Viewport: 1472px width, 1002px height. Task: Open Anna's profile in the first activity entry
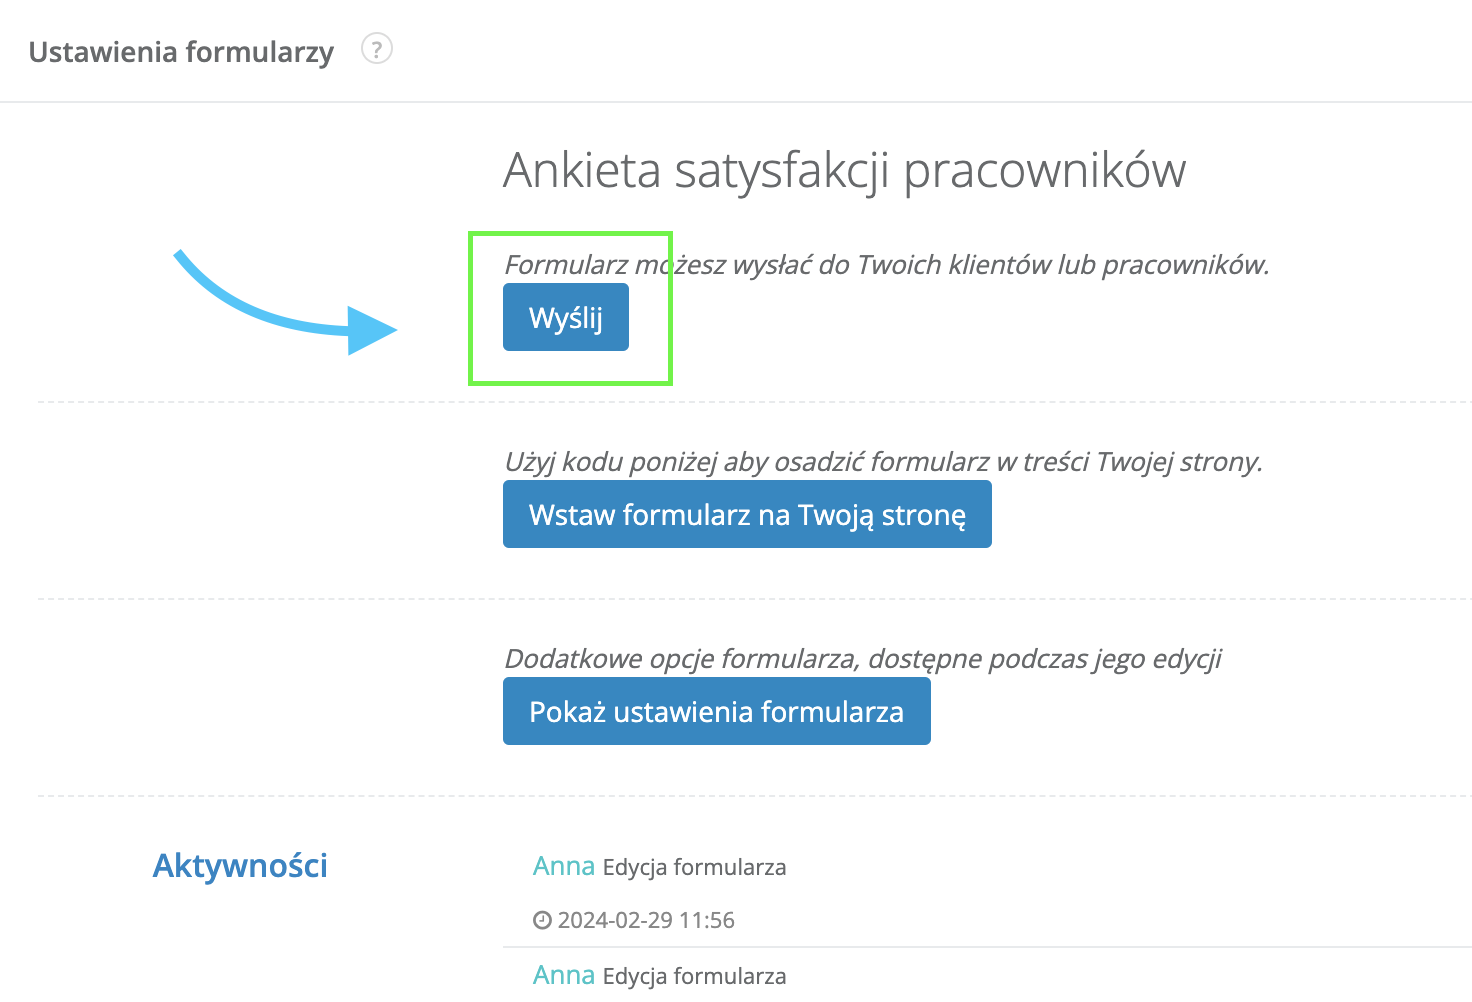[x=563, y=866]
